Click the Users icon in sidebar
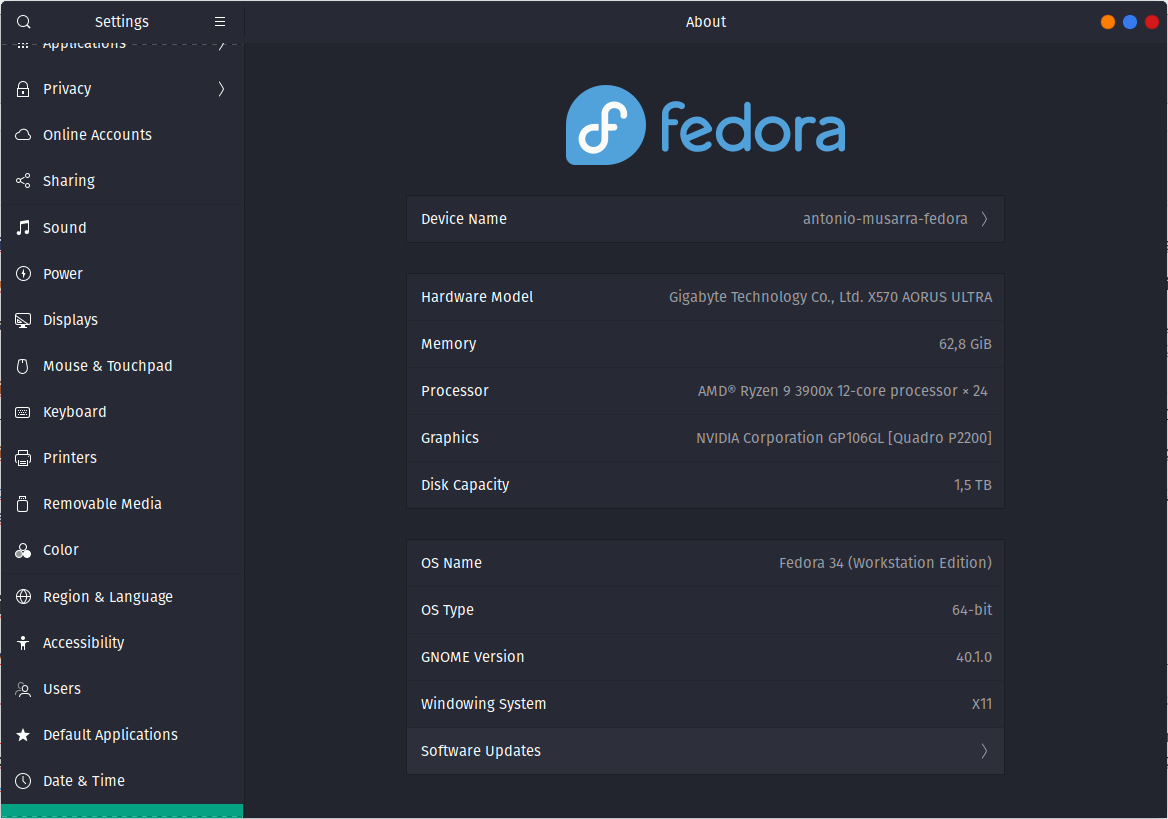 [23, 689]
